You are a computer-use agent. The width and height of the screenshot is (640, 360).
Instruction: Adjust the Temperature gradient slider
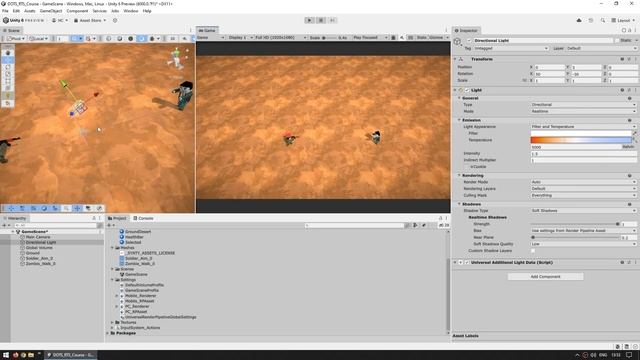[x=581, y=140]
